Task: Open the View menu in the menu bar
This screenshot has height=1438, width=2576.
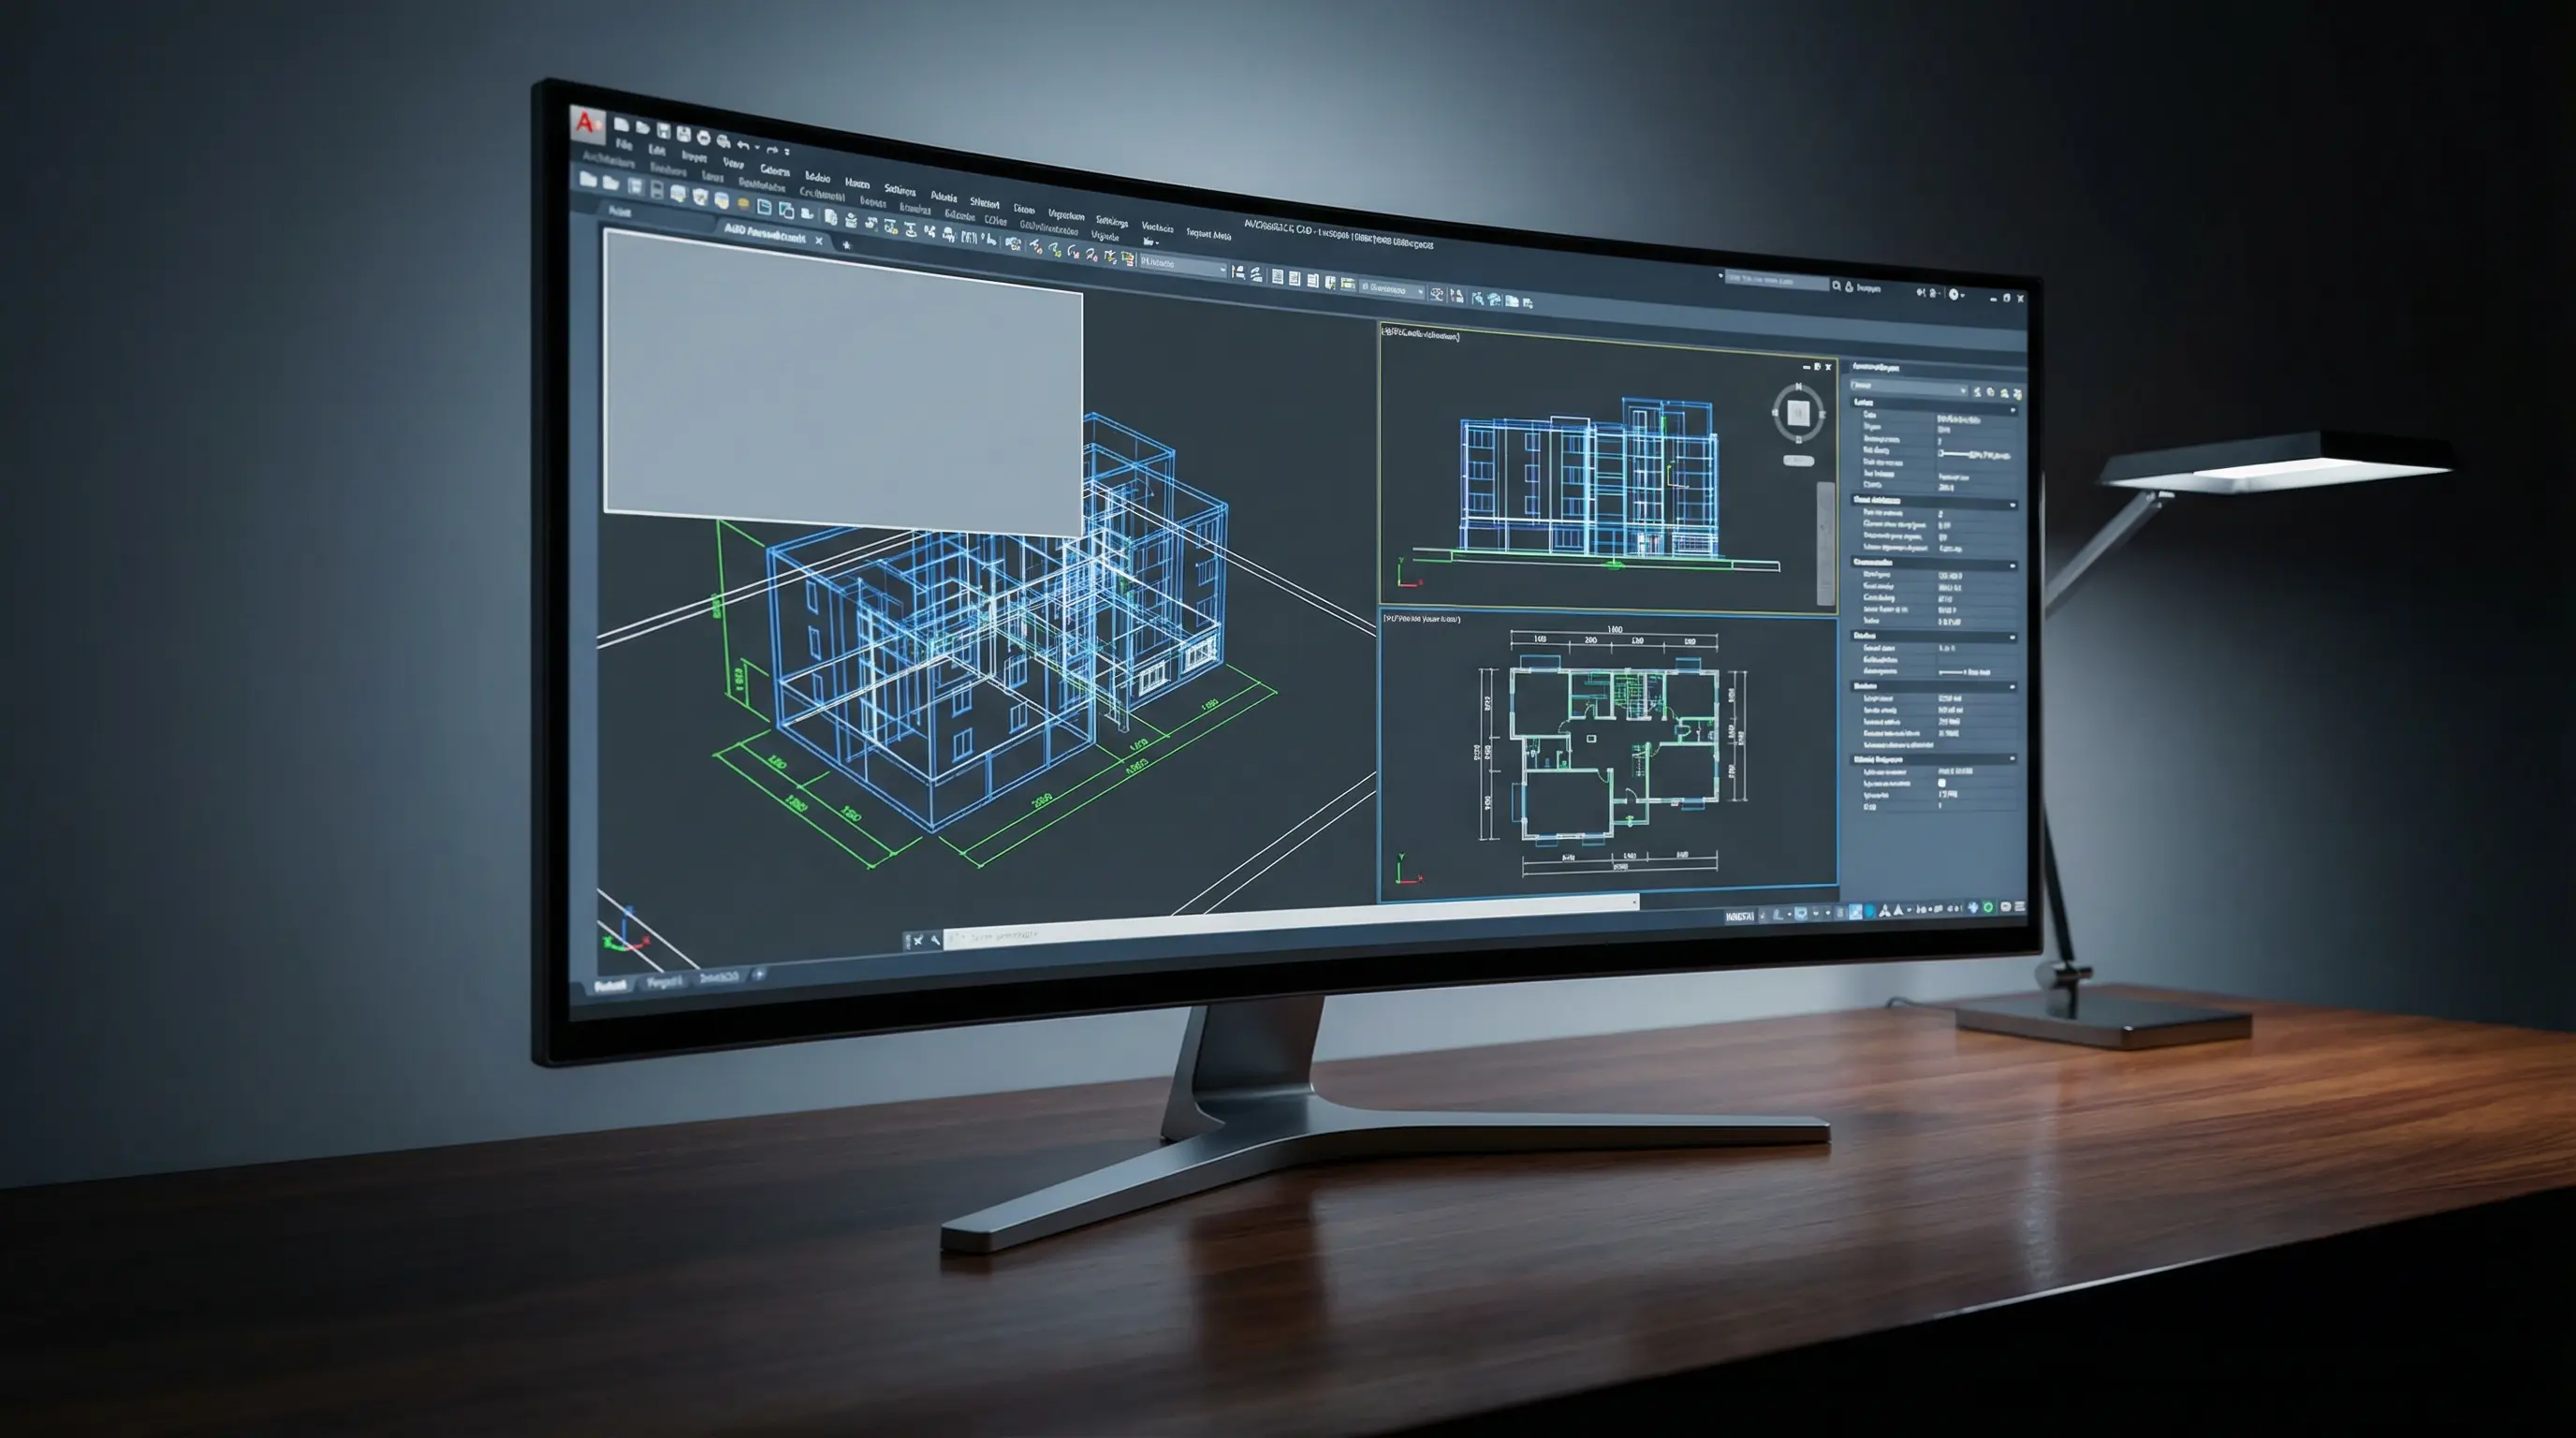Action: click(x=736, y=166)
